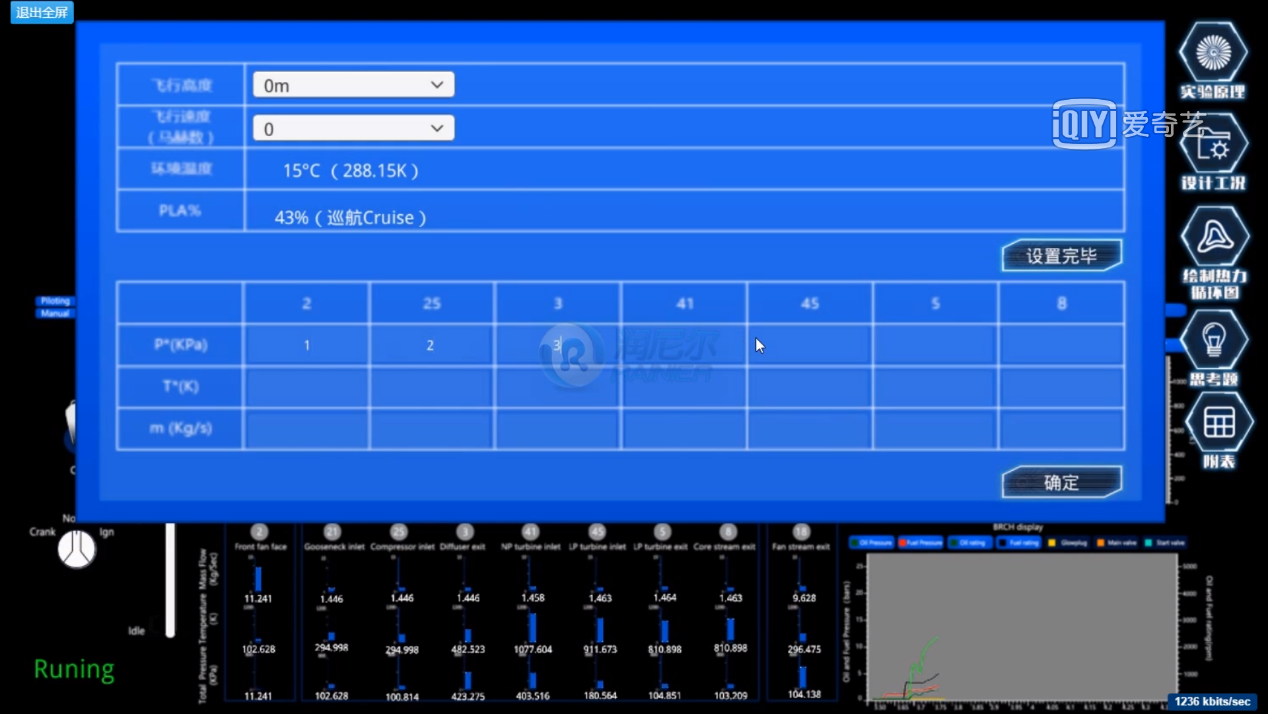Toggle the Main valve legend series

click(1116, 543)
